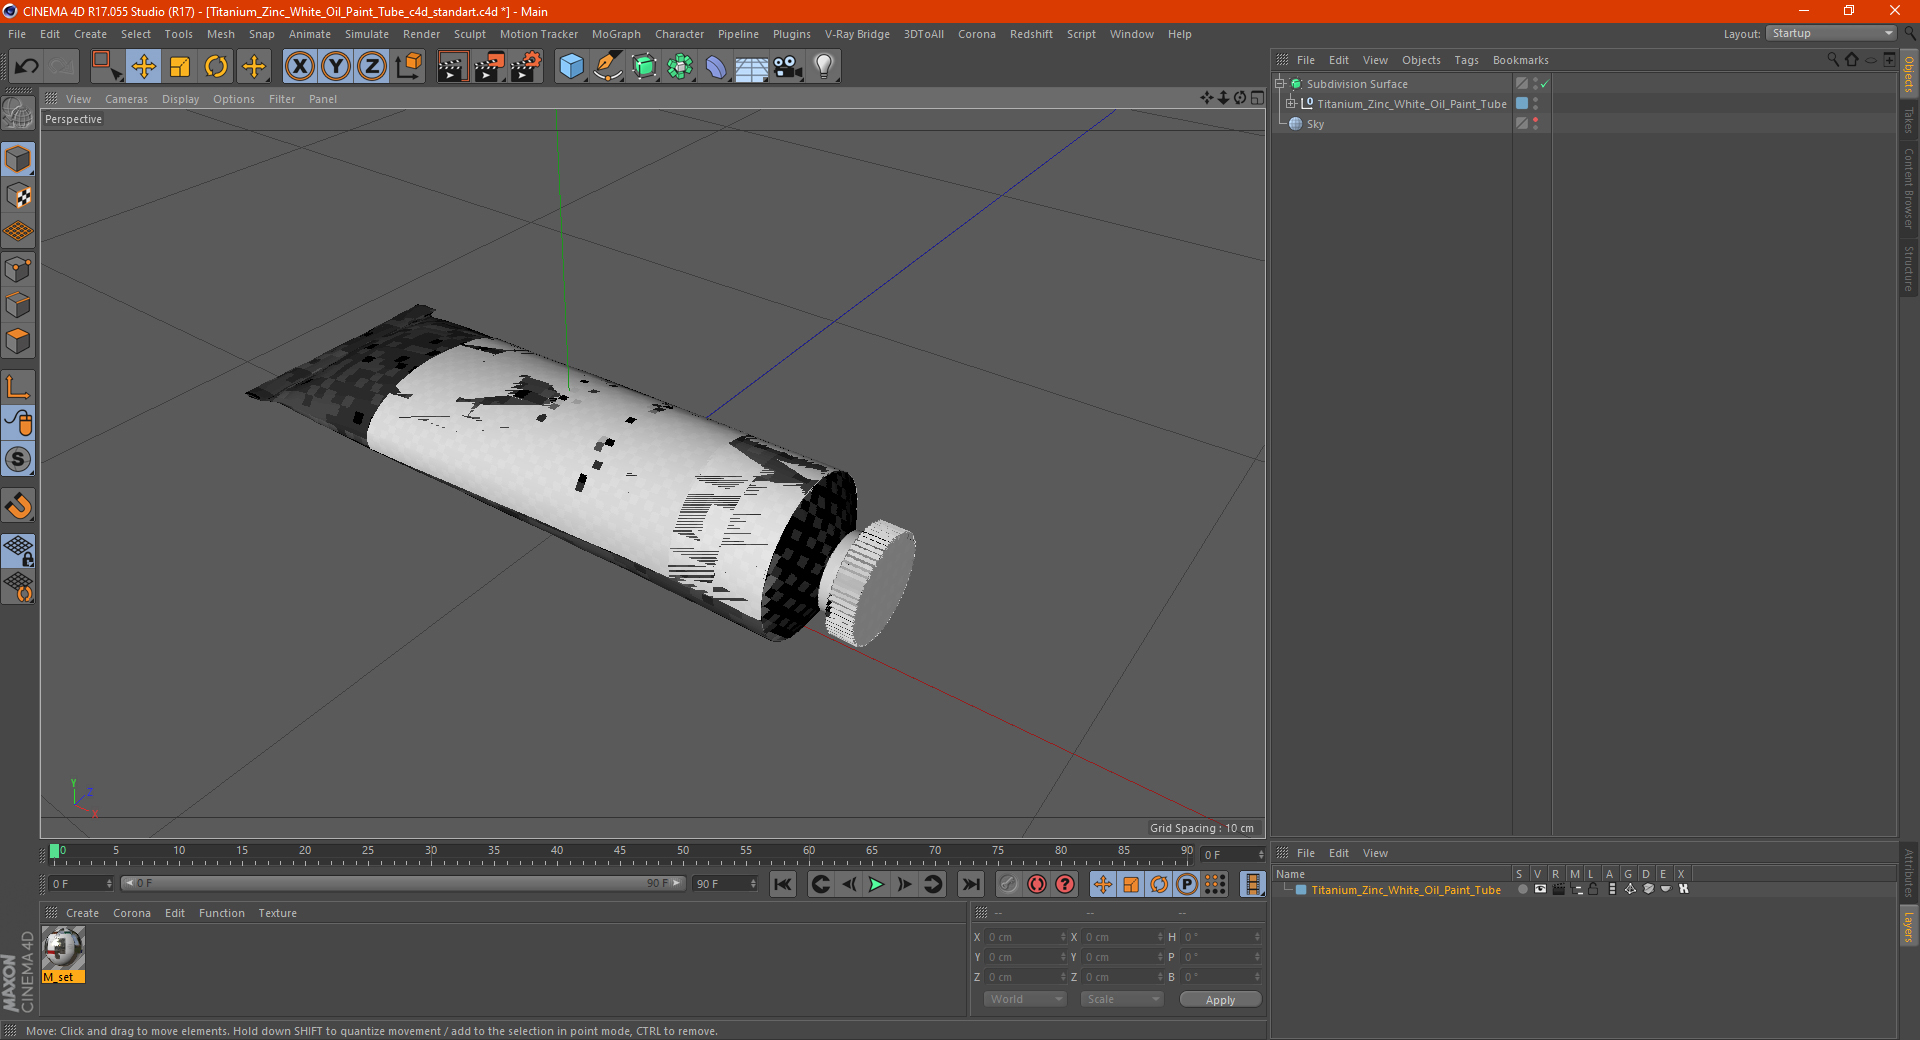Toggle coordinate system icon

tap(409, 67)
